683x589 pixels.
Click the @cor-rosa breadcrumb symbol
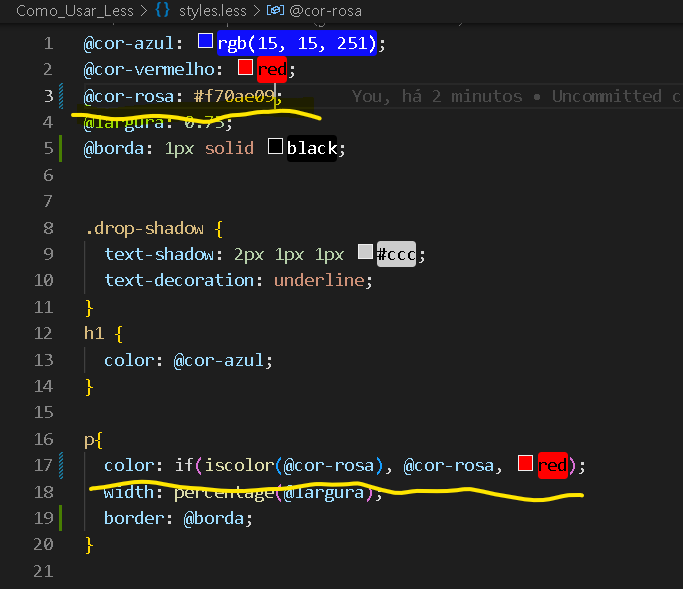click(x=325, y=11)
